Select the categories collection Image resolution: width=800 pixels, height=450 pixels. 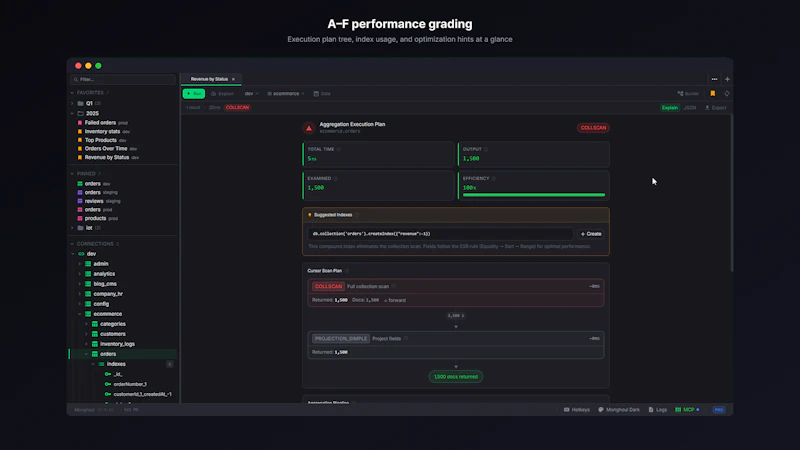pyautogui.click(x=112, y=324)
